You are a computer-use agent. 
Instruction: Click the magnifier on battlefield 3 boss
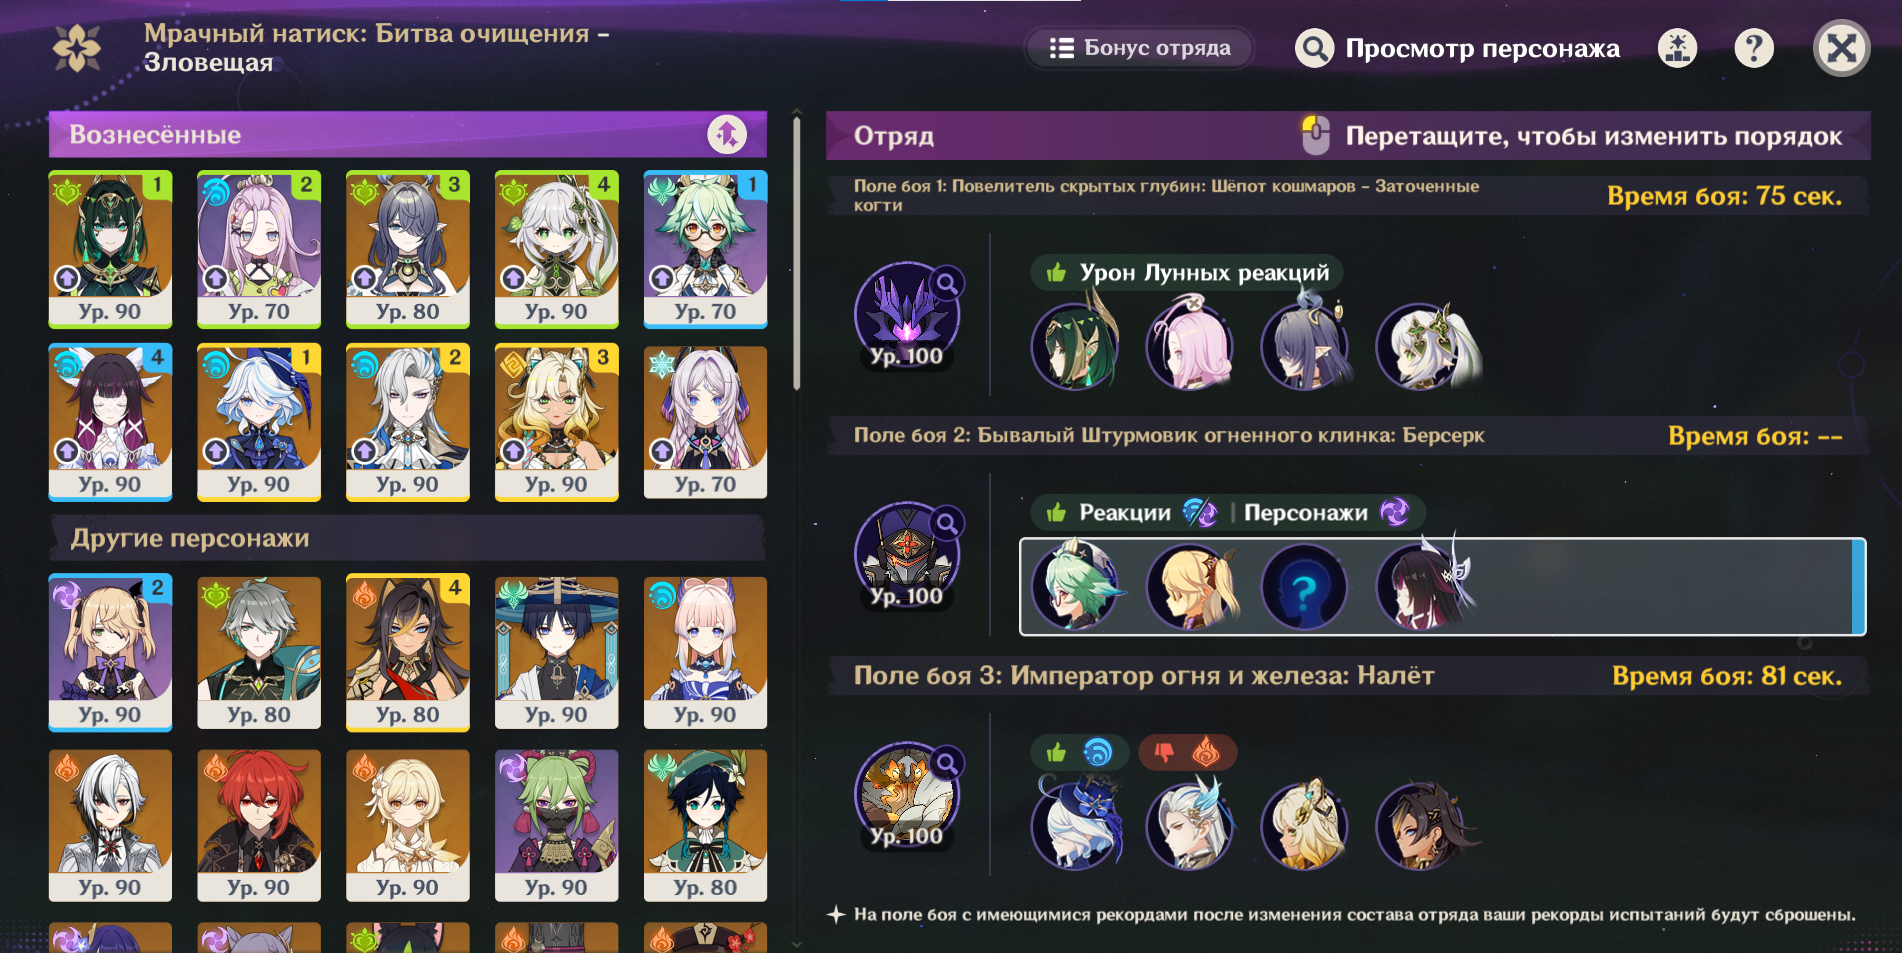pyautogui.click(x=946, y=764)
